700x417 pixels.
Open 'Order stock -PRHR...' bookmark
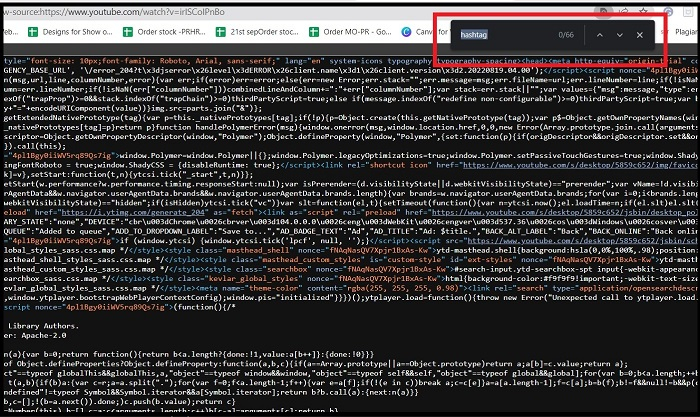164,32
